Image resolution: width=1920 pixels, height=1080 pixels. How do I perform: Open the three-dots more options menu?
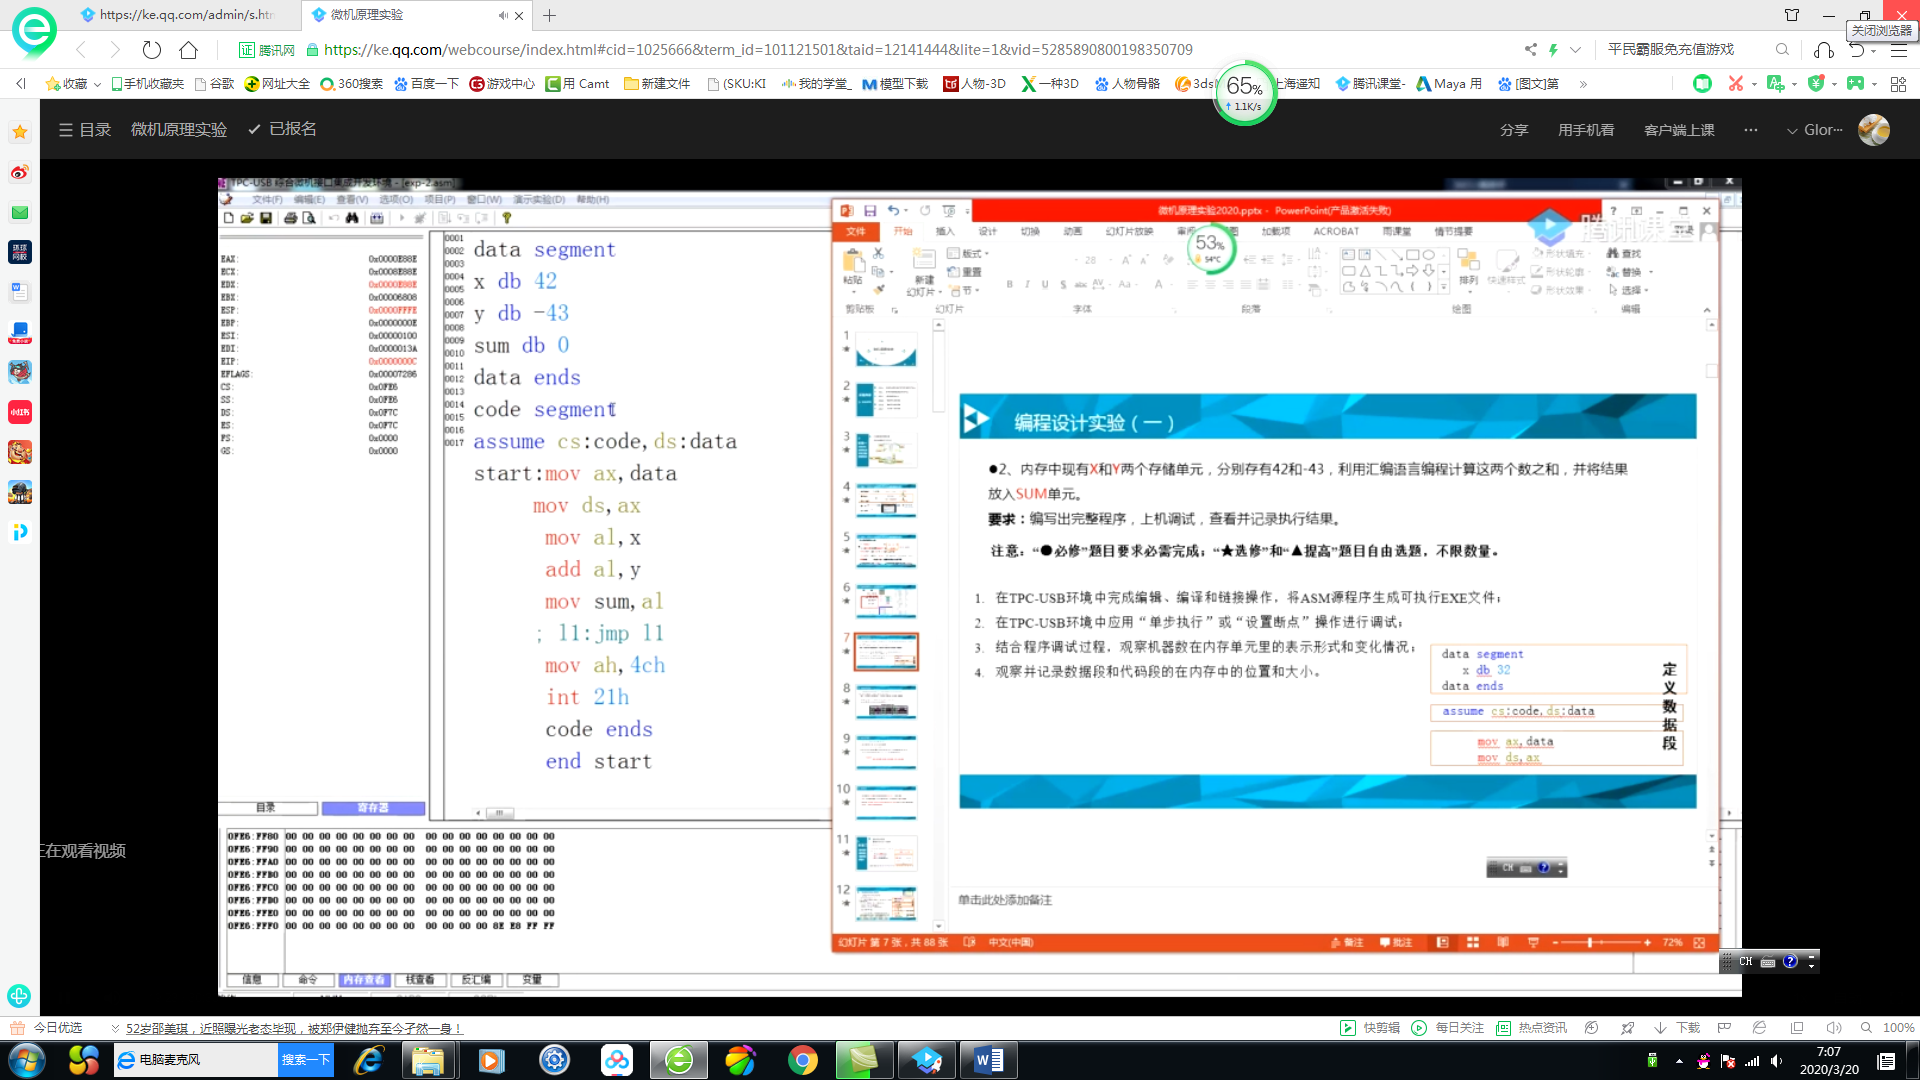pyautogui.click(x=1750, y=130)
